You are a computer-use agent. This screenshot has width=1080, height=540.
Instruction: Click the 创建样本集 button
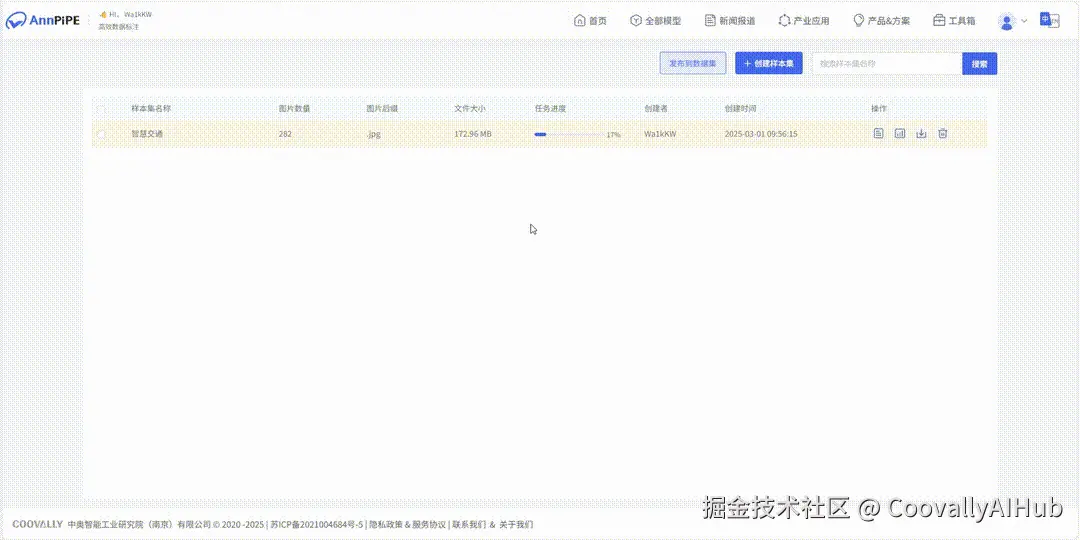769,63
